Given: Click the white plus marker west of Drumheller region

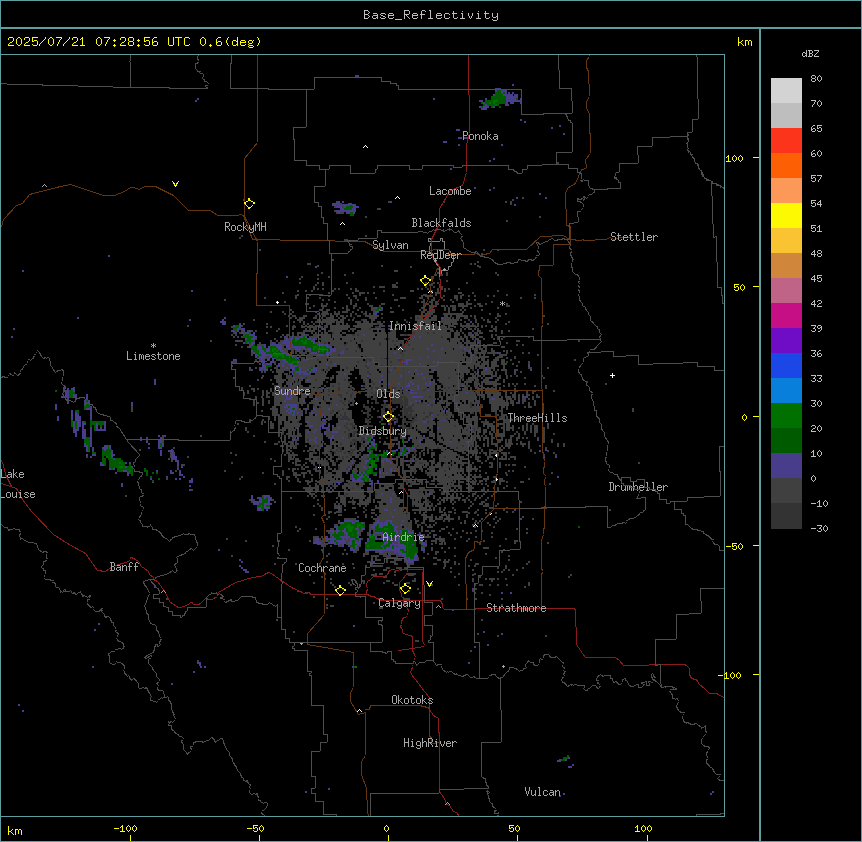Looking at the screenshot, I should click(612, 375).
